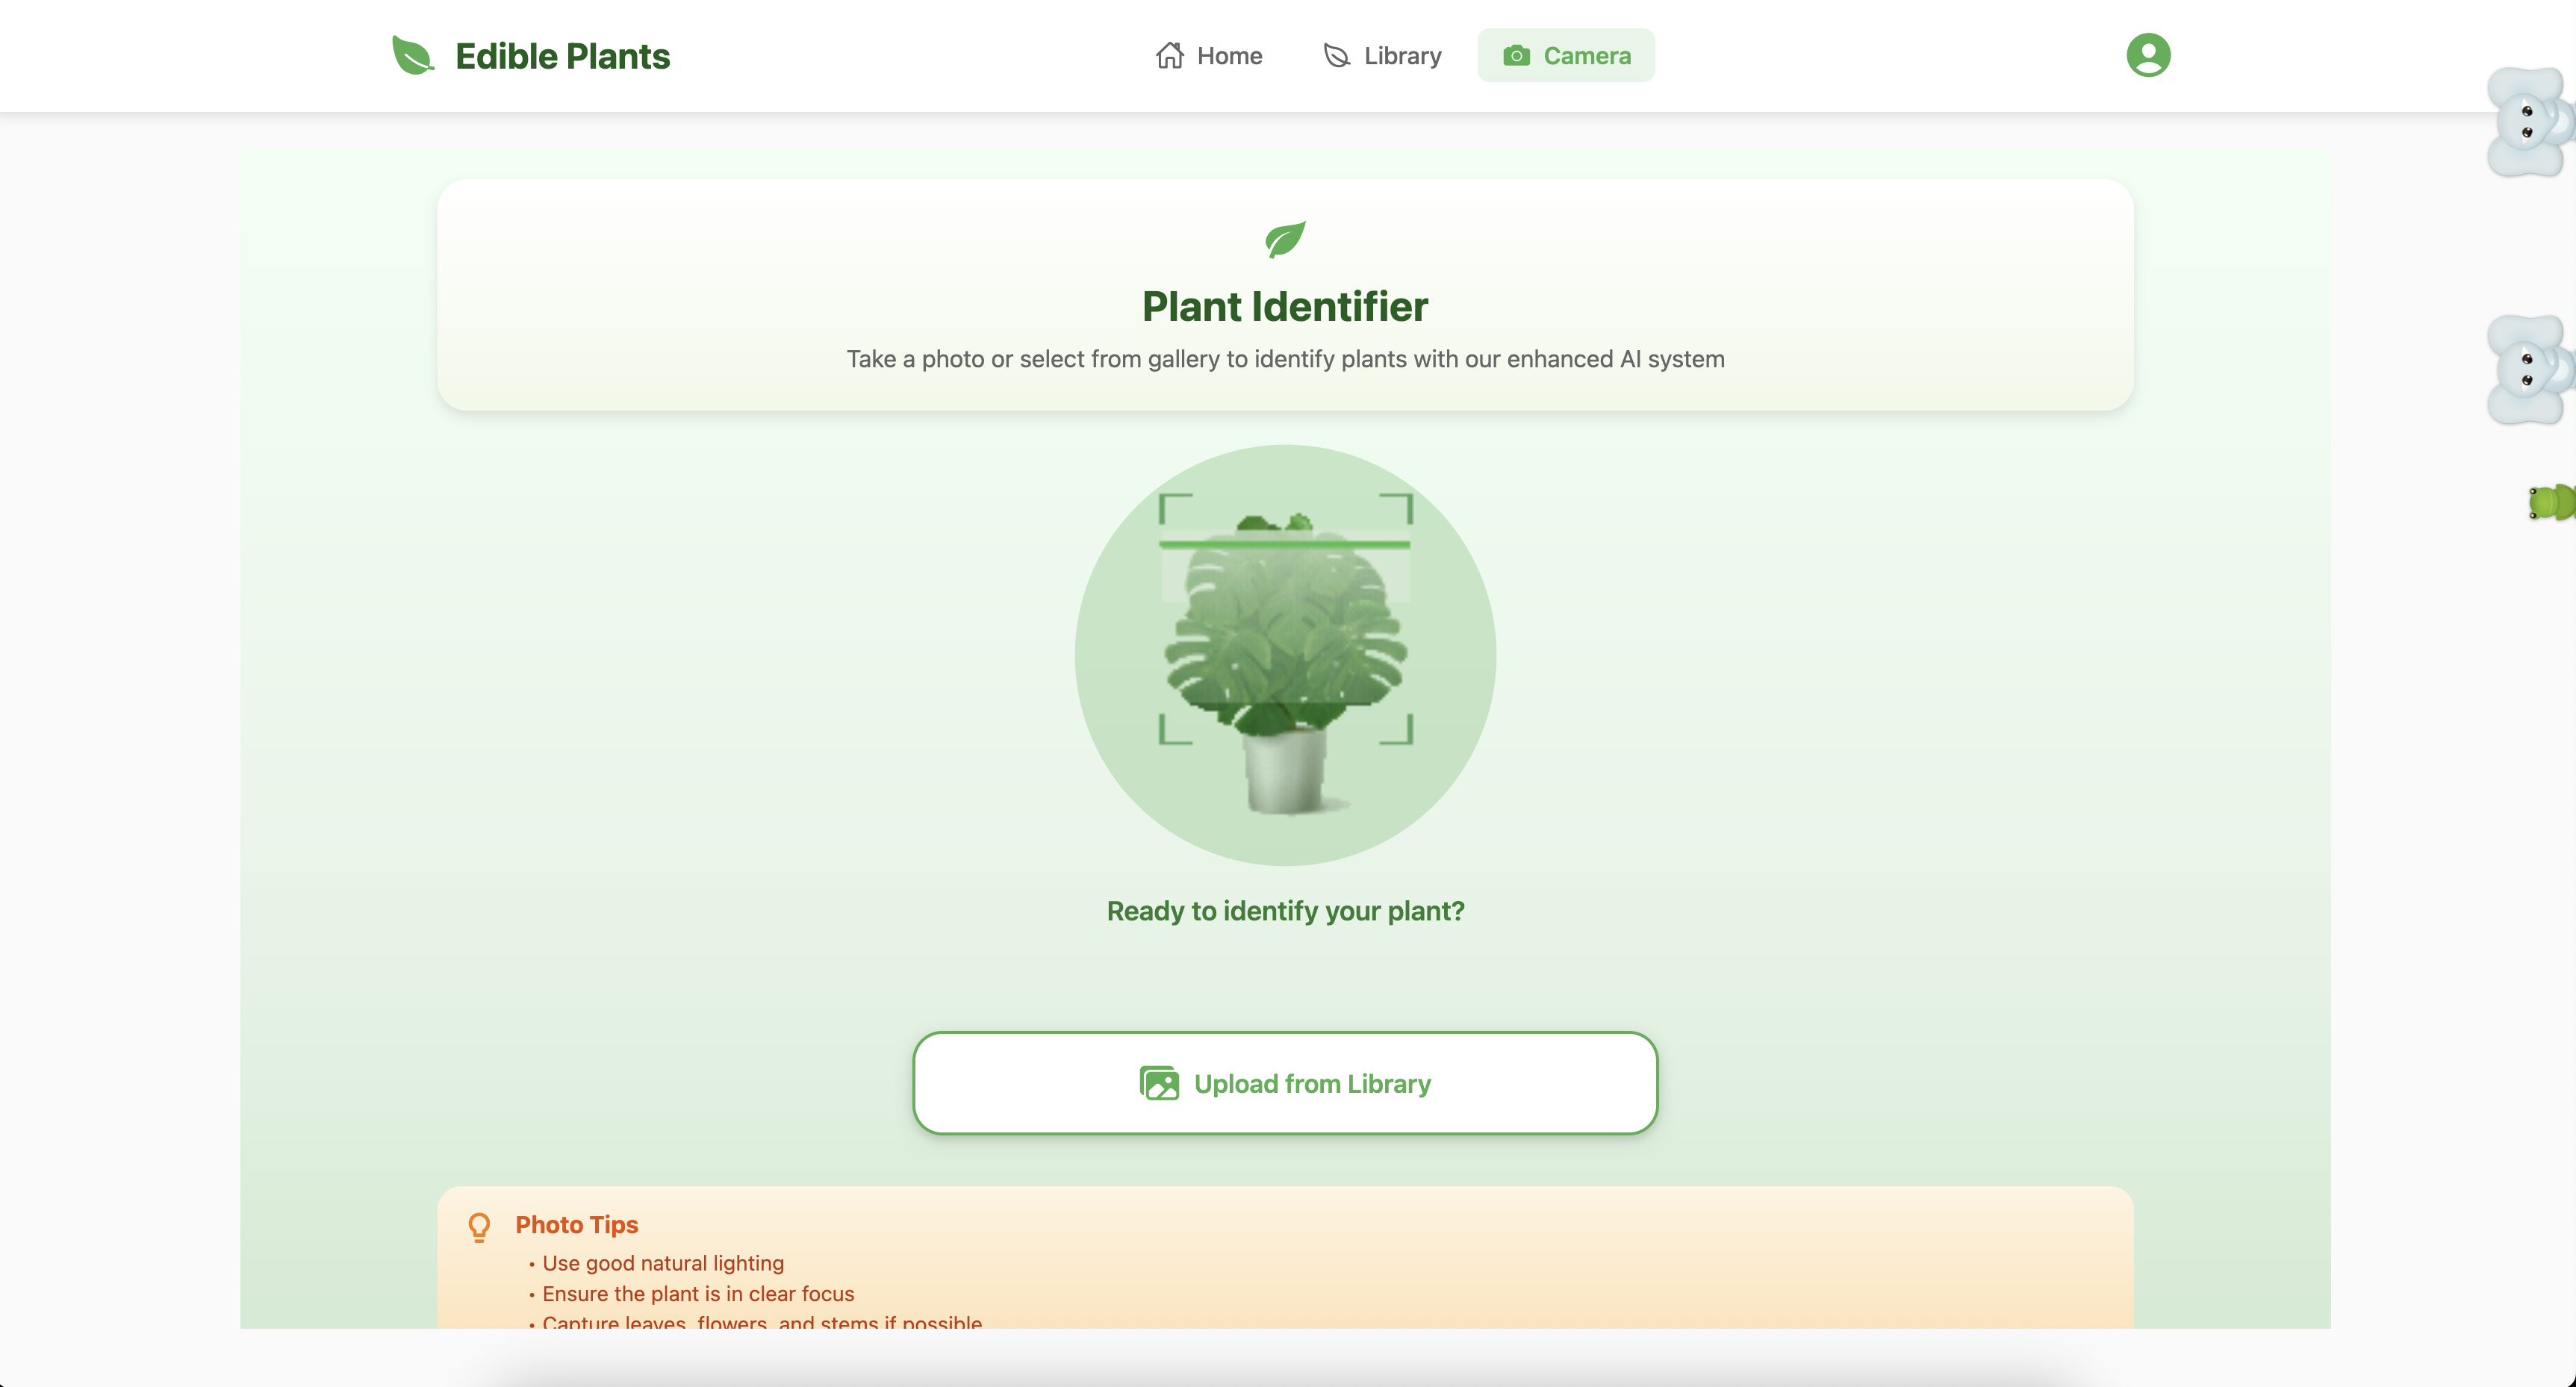
Task: Click the leaf icon above Plant Identifier
Action: pos(1285,240)
